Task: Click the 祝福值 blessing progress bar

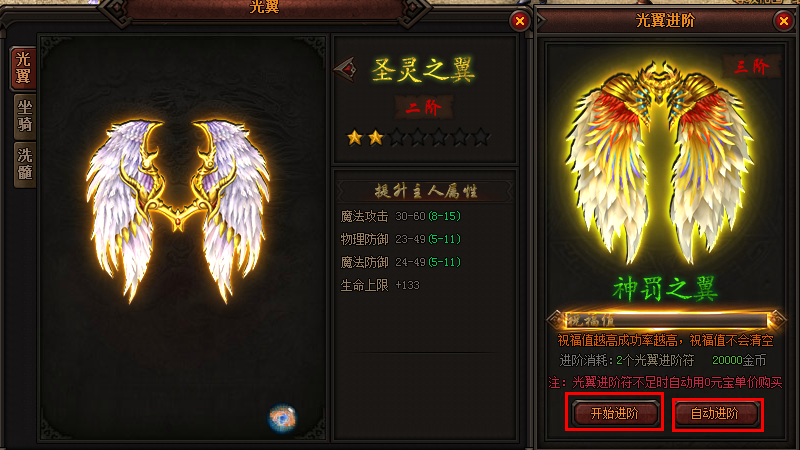Action: coord(666,320)
